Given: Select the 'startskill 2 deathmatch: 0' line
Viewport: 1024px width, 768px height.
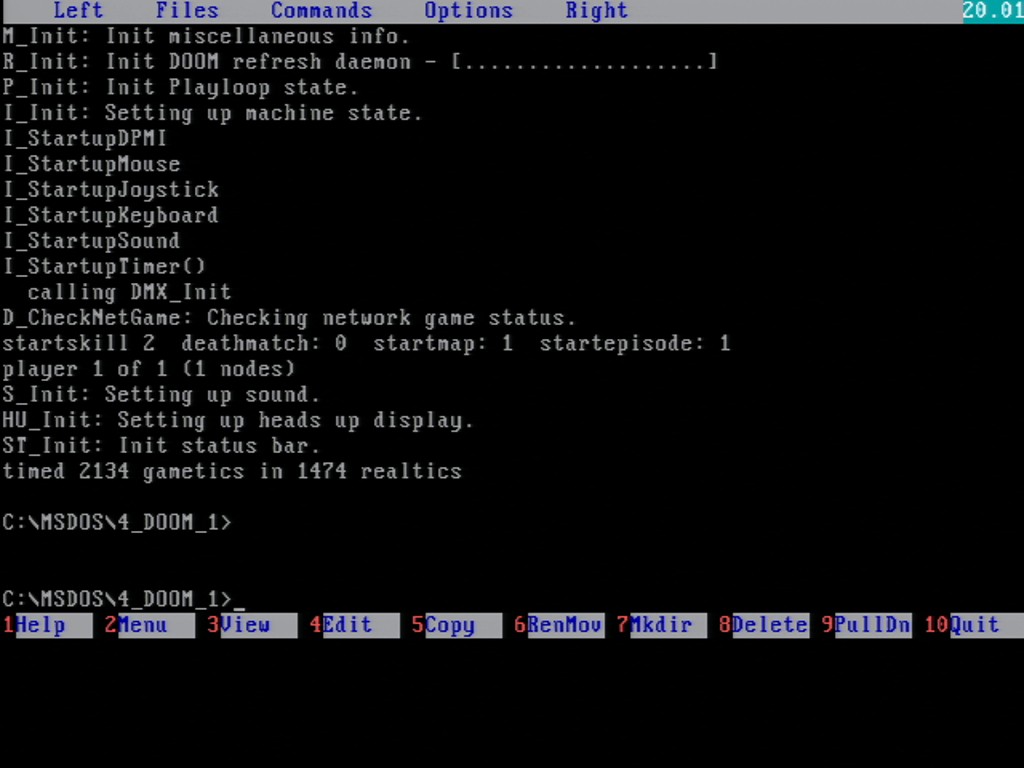Looking at the screenshot, I should point(366,343).
